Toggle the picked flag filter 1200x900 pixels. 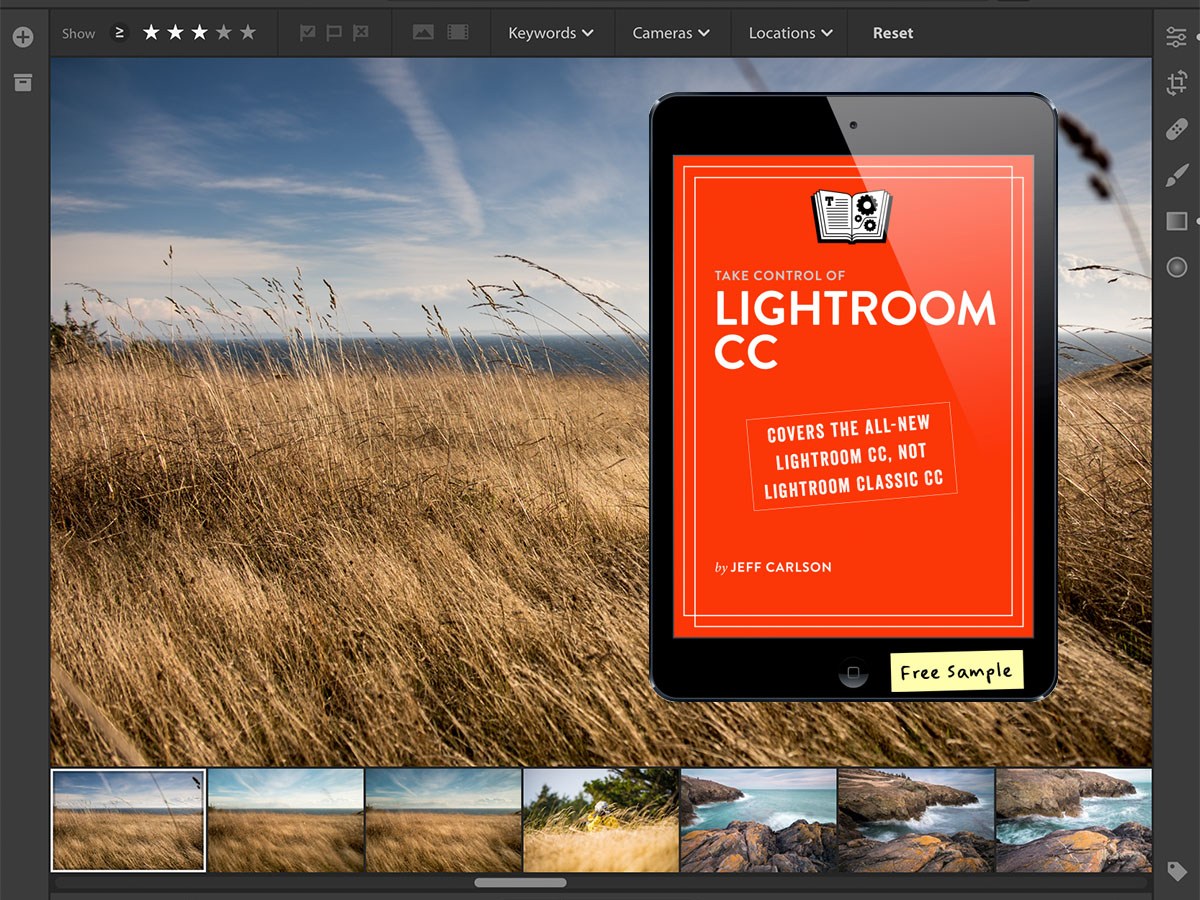308,33
